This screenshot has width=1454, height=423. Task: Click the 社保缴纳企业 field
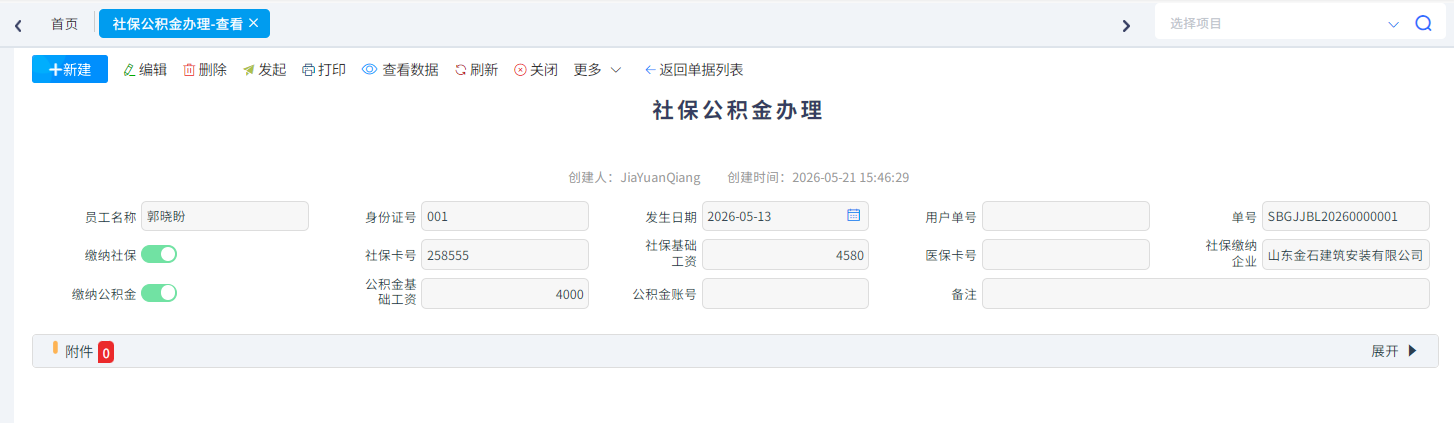coord(1346,255)
